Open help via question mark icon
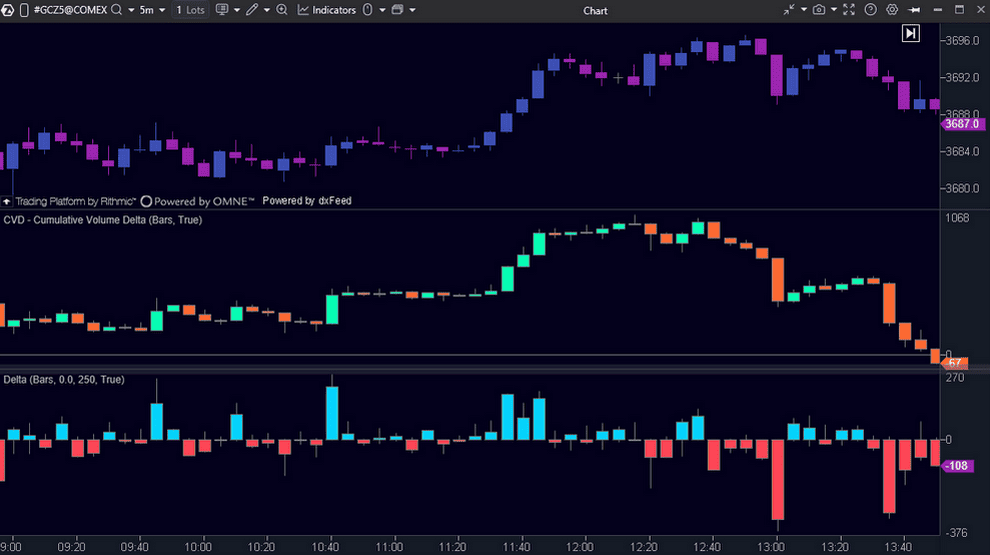This screenshot has width=990, height=555. (871, 9)
